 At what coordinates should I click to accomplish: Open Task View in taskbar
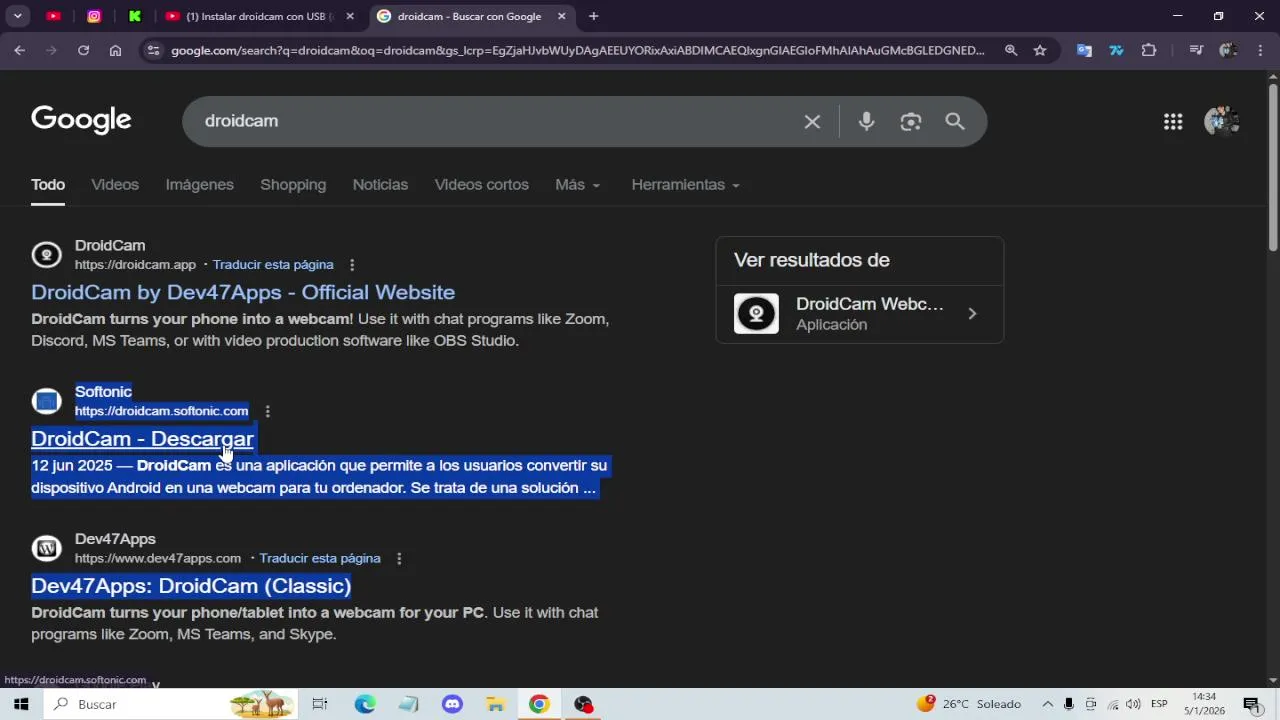point(320,704)
